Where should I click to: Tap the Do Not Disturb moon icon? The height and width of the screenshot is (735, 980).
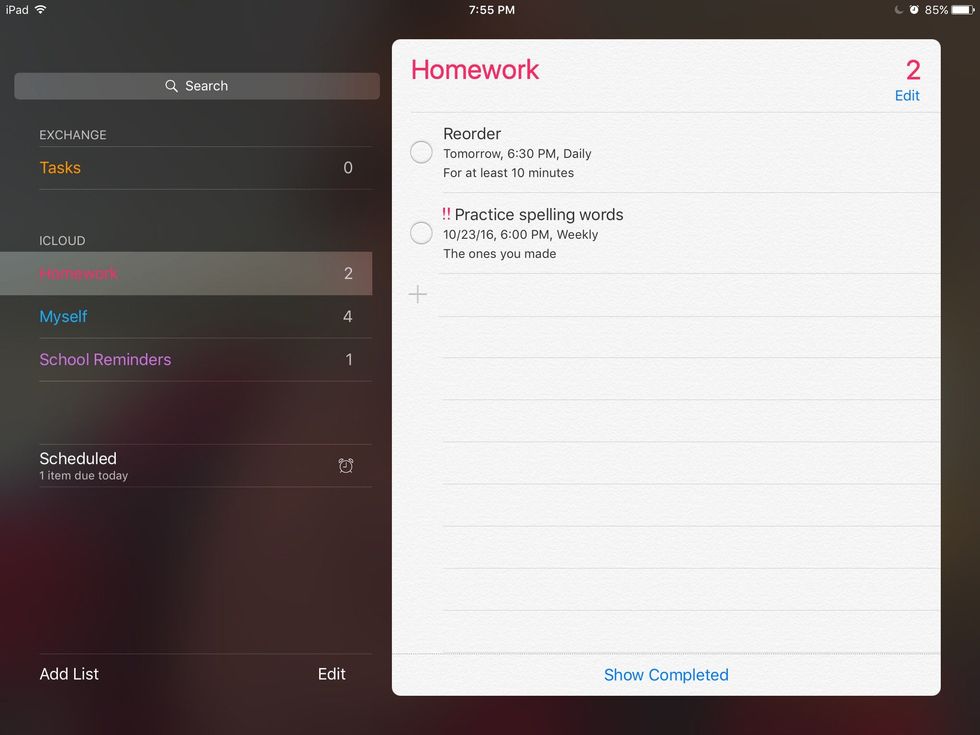pos(899,10)
